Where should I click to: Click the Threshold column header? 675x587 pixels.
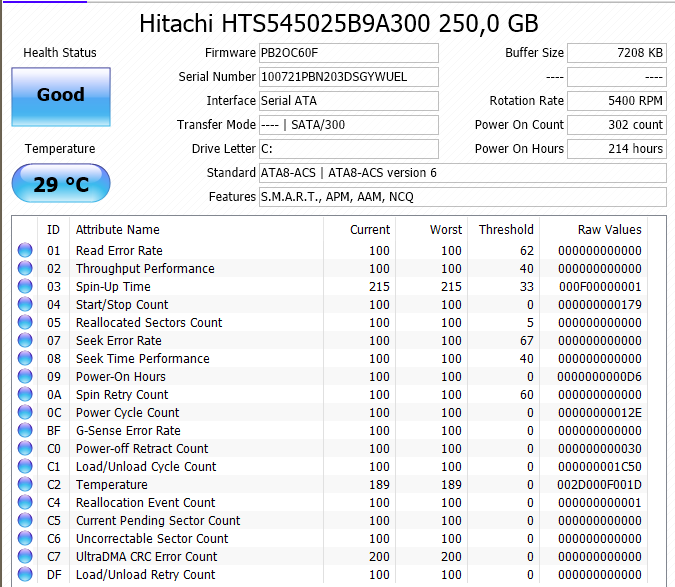[506, 229]
